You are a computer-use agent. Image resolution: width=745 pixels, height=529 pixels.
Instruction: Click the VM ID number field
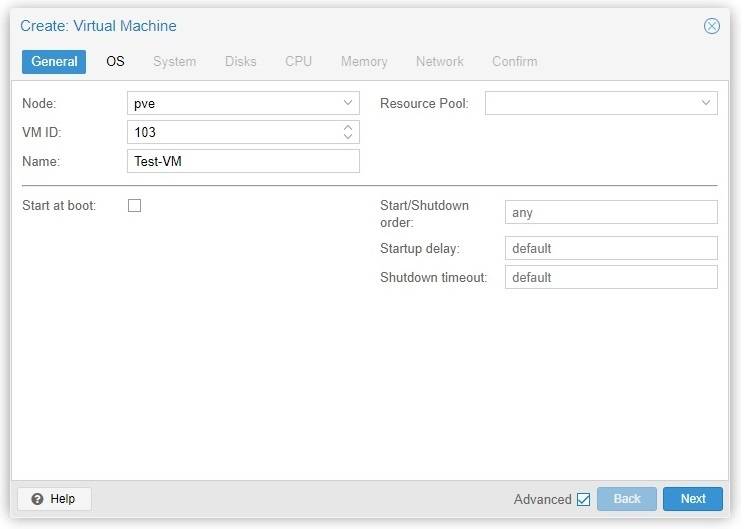232,132
